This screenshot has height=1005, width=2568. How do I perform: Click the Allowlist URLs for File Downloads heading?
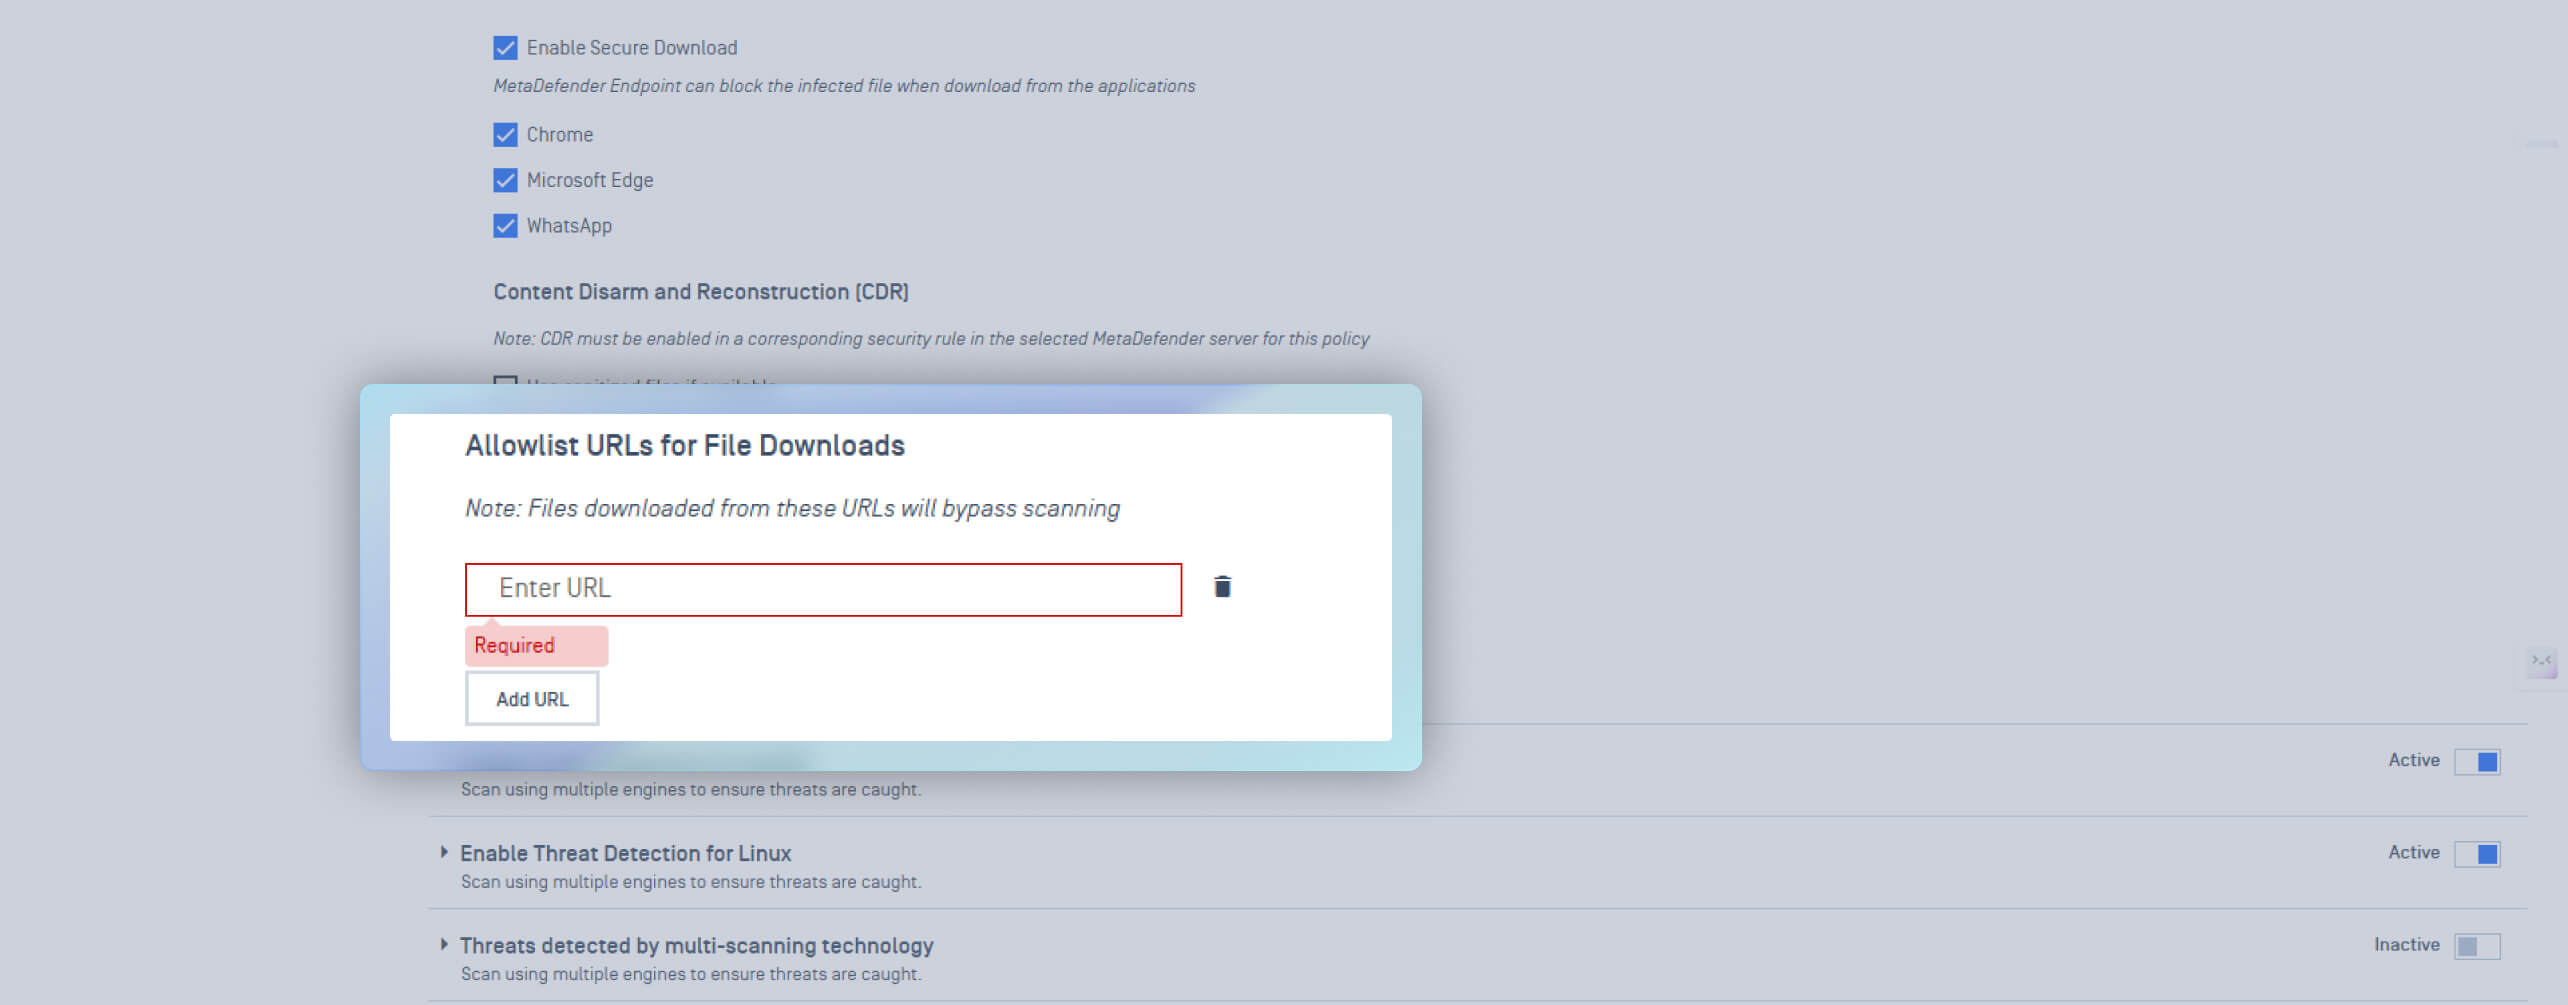click(685, 446)
